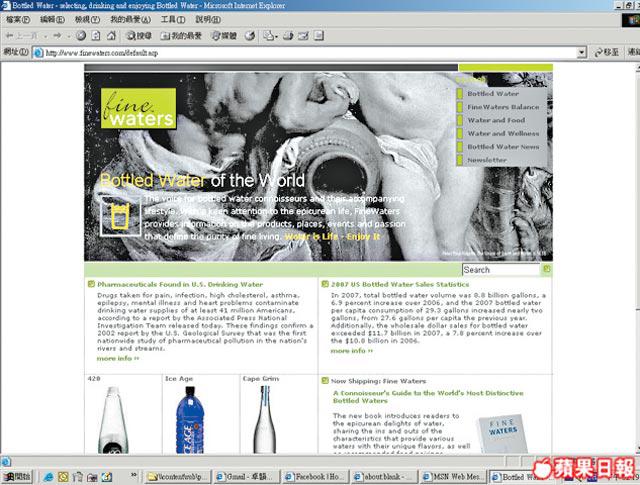Click more info under Sales Statistics article
This screenshot has width=640, height=485.
tap(351, 351)
